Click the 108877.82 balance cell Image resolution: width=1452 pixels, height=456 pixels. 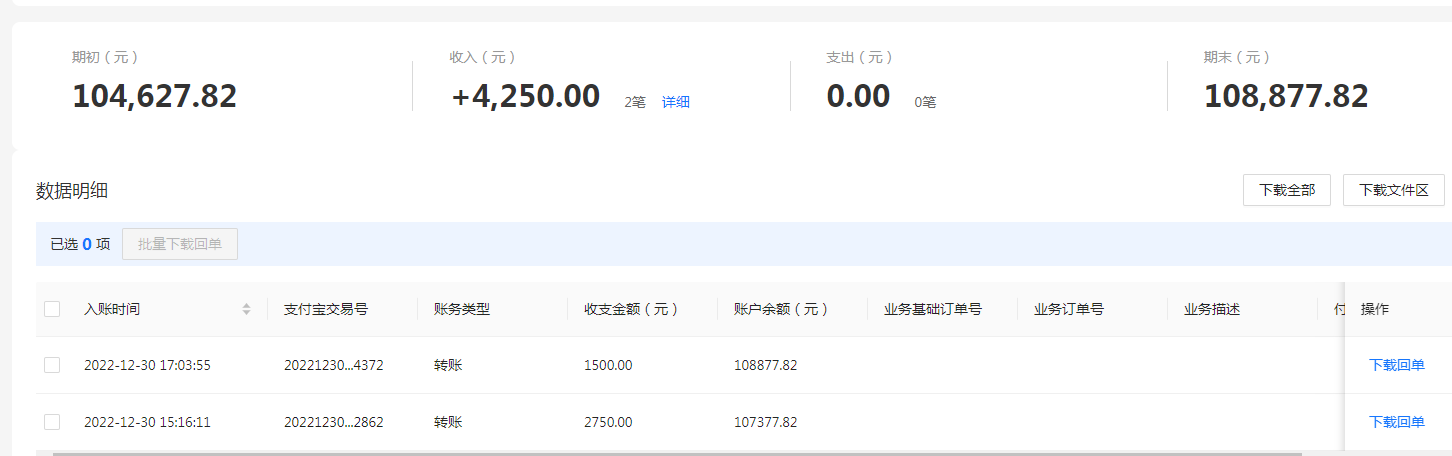point(766,365)
